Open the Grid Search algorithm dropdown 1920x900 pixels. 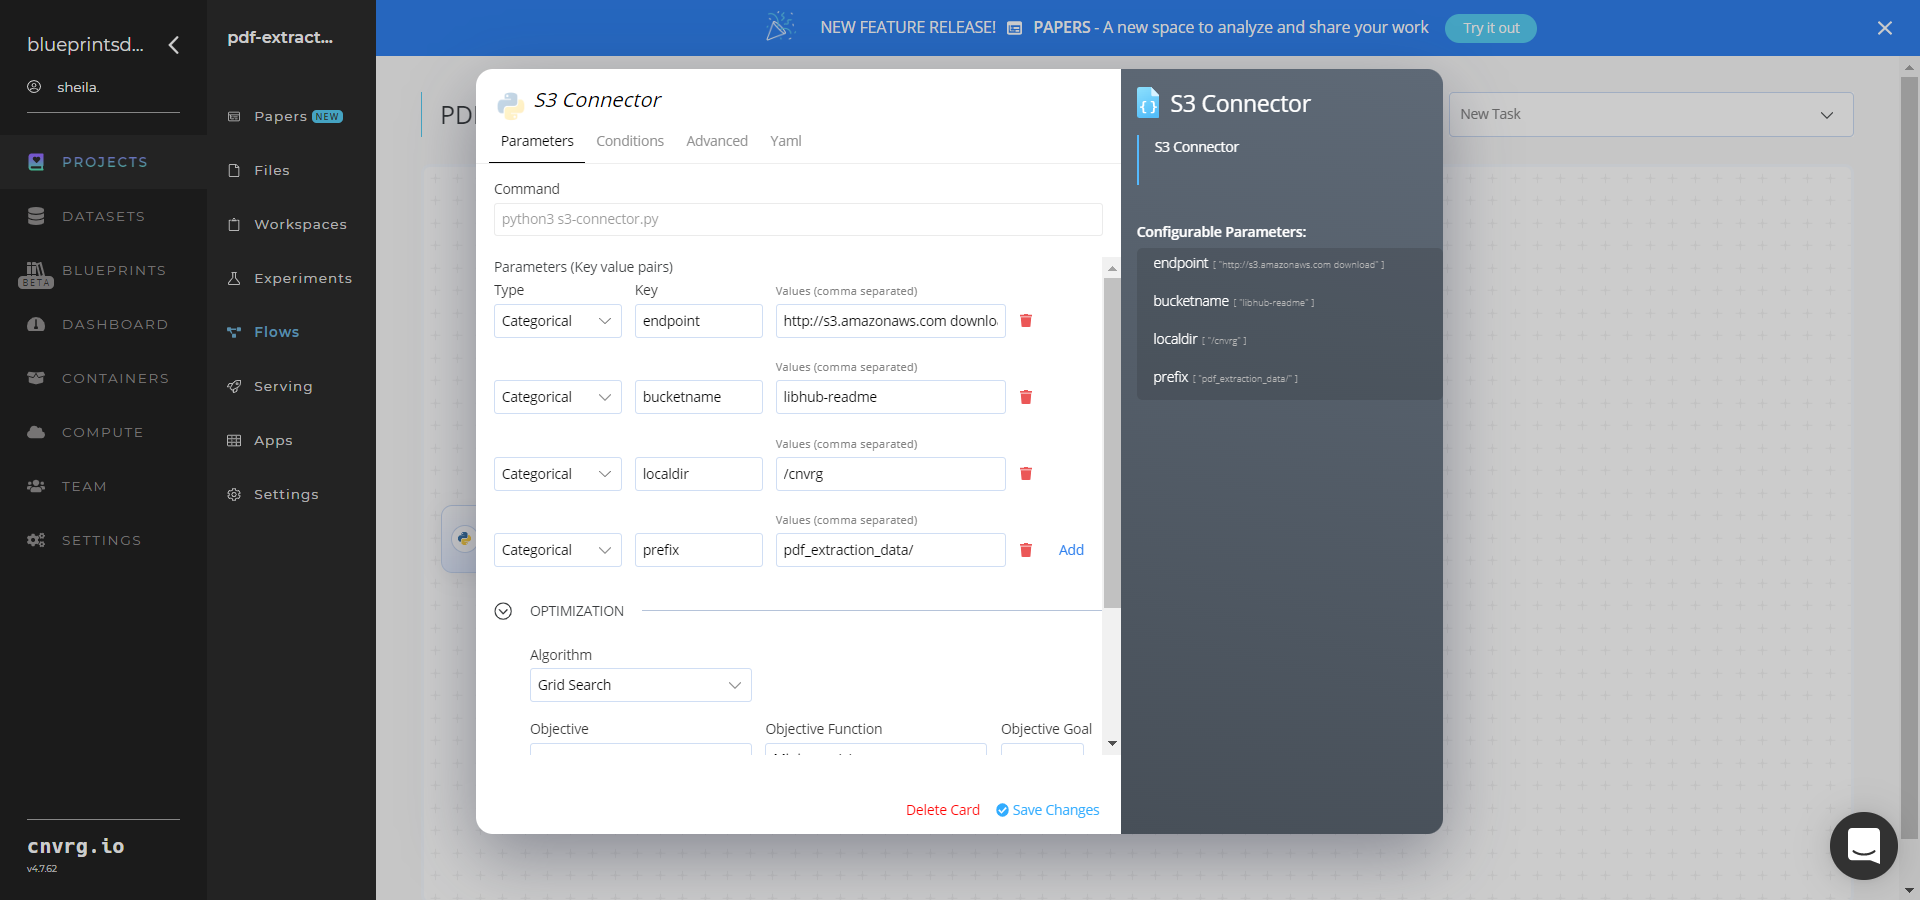[x=641, y=685]
